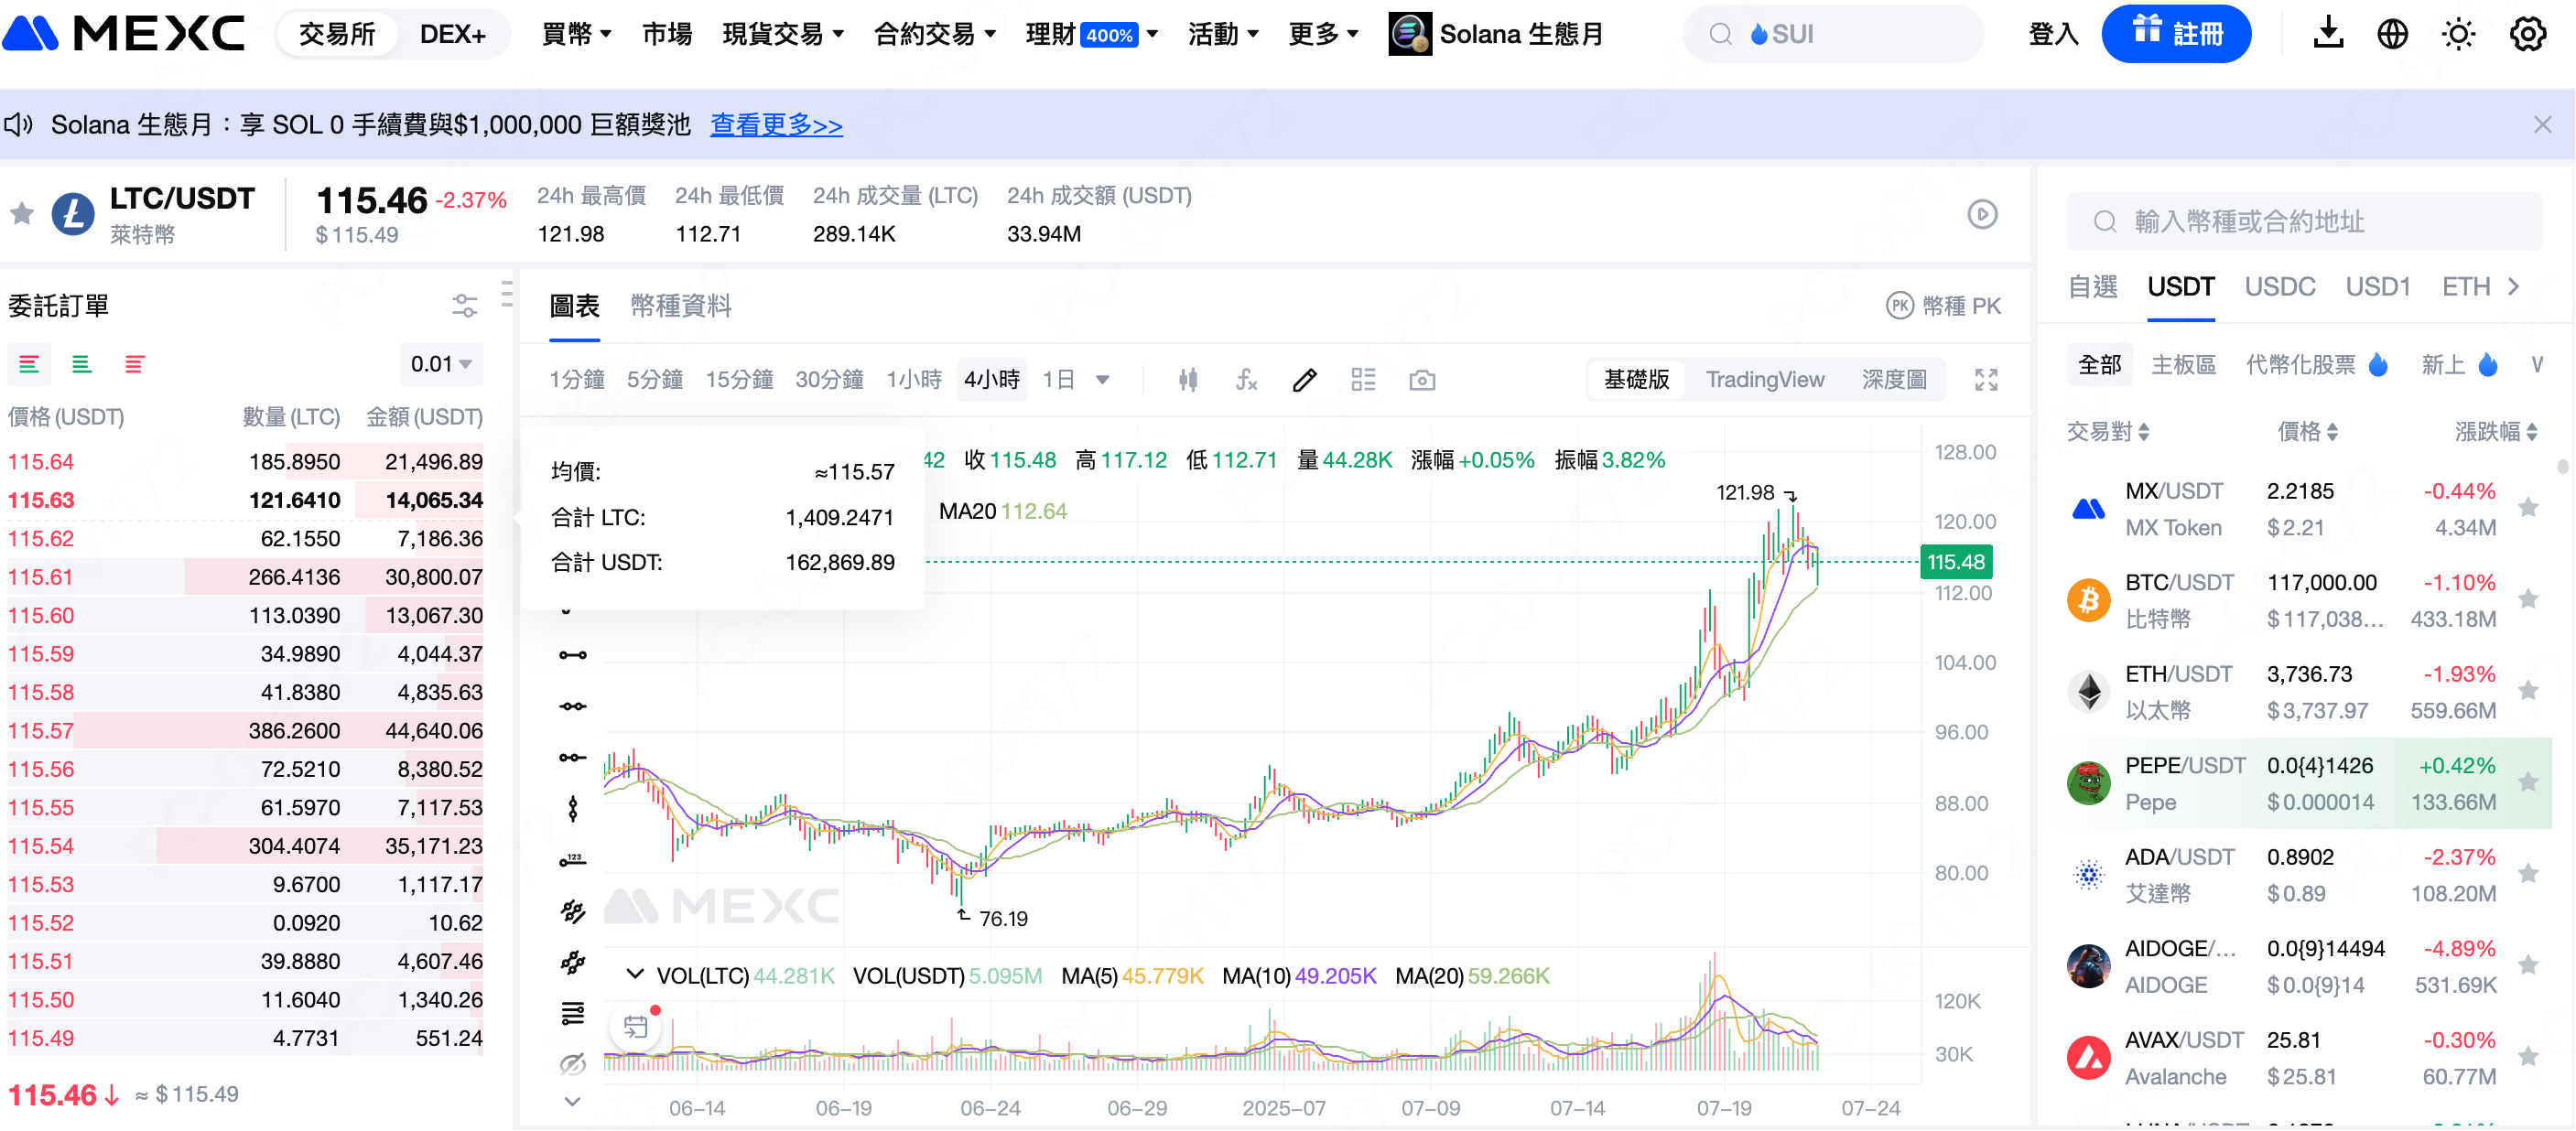The image size is (2576, 1131).
Task: Open the tutorial play icon in header
Action: point(1982,214)
